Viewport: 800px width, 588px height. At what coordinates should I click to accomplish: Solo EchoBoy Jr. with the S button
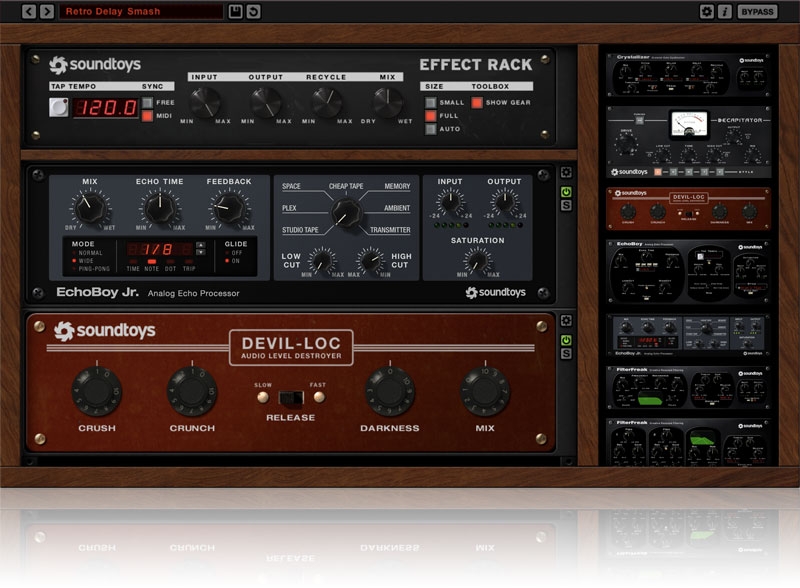click(566, 205)
